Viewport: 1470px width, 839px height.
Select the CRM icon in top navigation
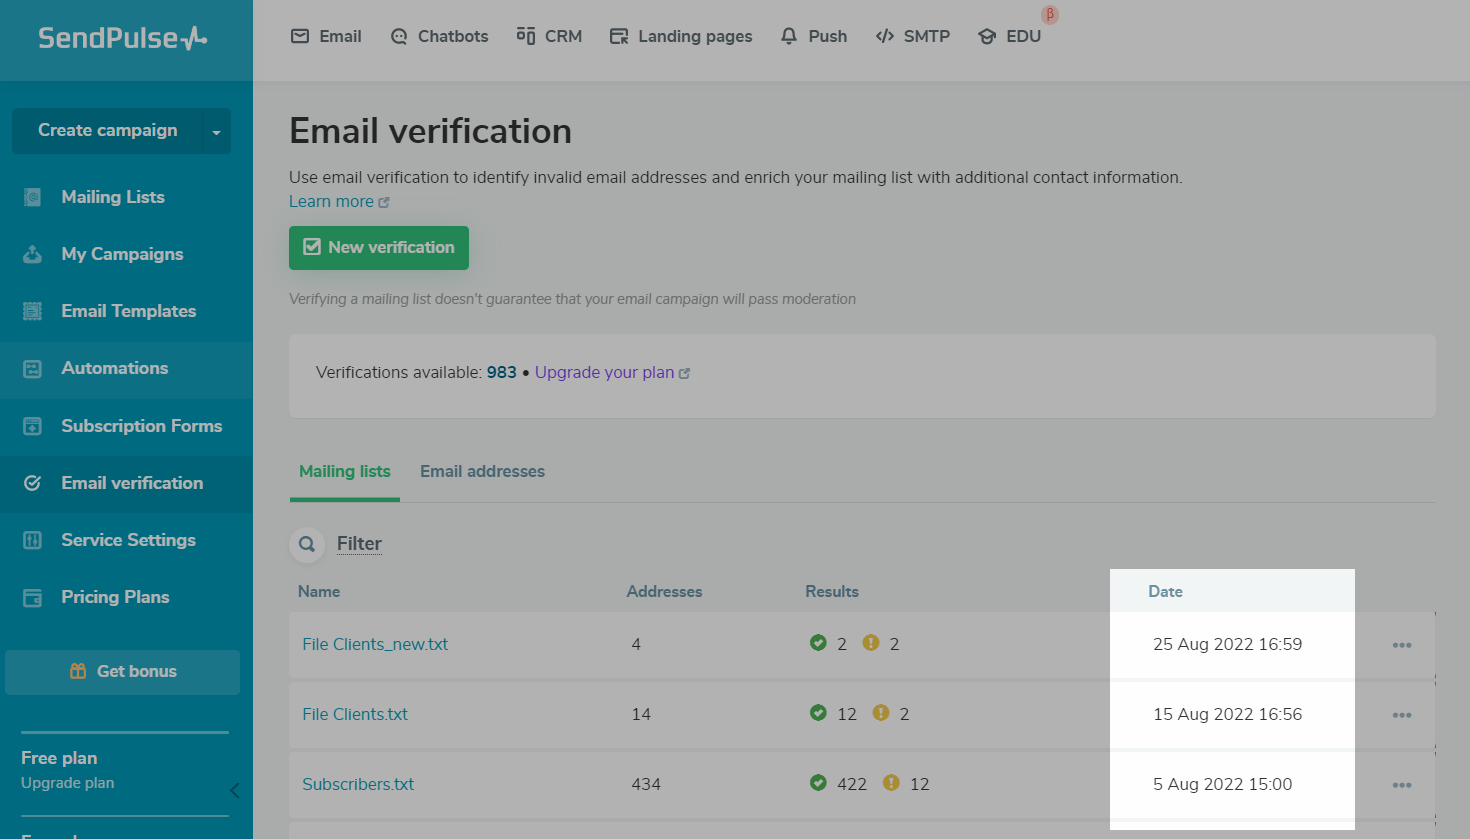point(524,35)
